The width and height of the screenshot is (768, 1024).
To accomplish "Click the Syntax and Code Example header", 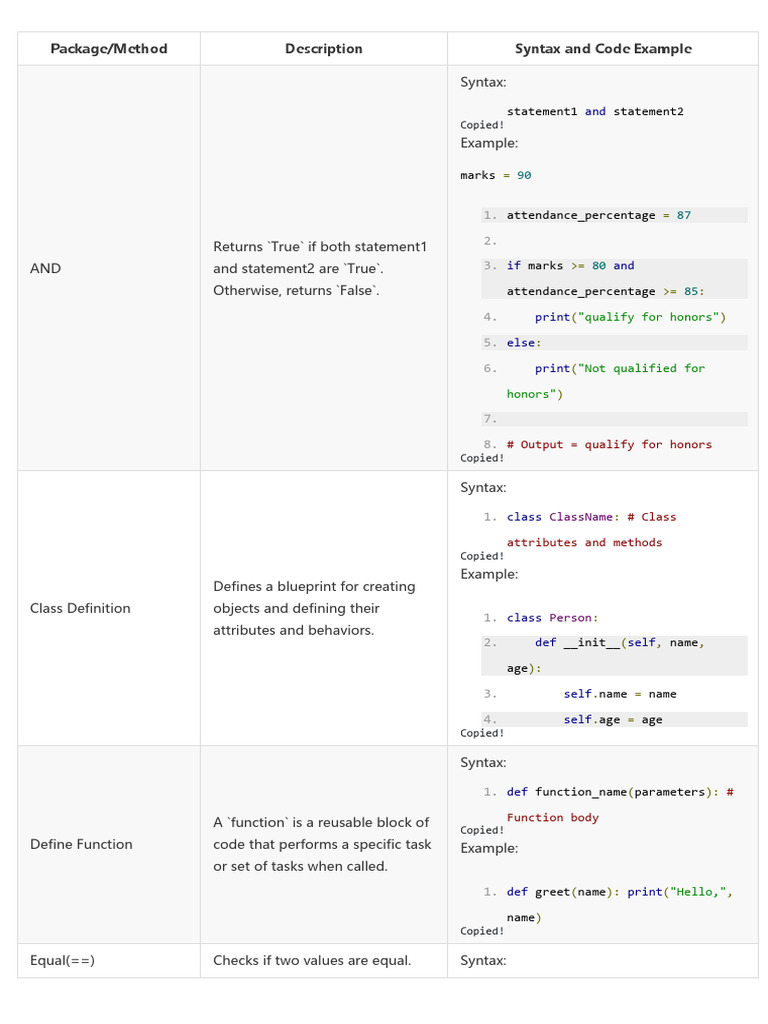I will (603, 49).
